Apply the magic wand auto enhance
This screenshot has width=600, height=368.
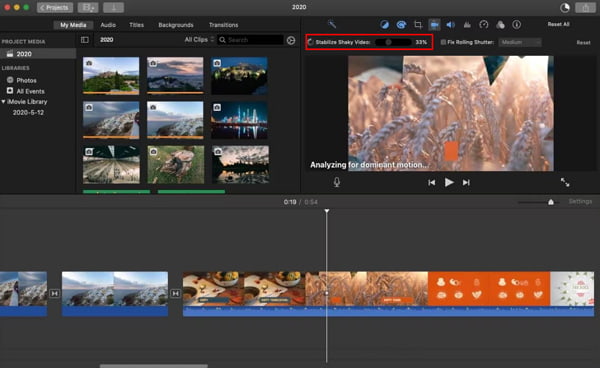point(332,24)
